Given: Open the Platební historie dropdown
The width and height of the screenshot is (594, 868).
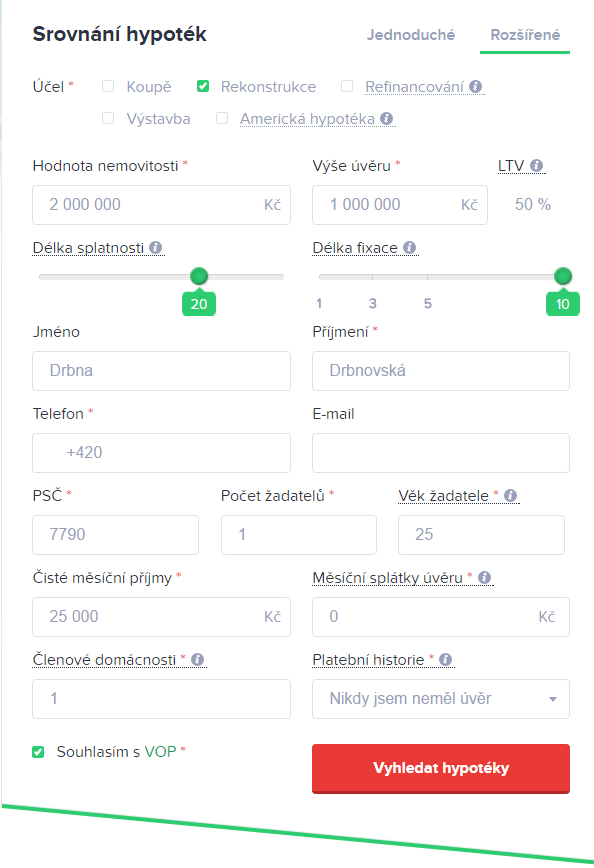Looking at the screenshot, I should pyautogui.click(x=441, y=699).
